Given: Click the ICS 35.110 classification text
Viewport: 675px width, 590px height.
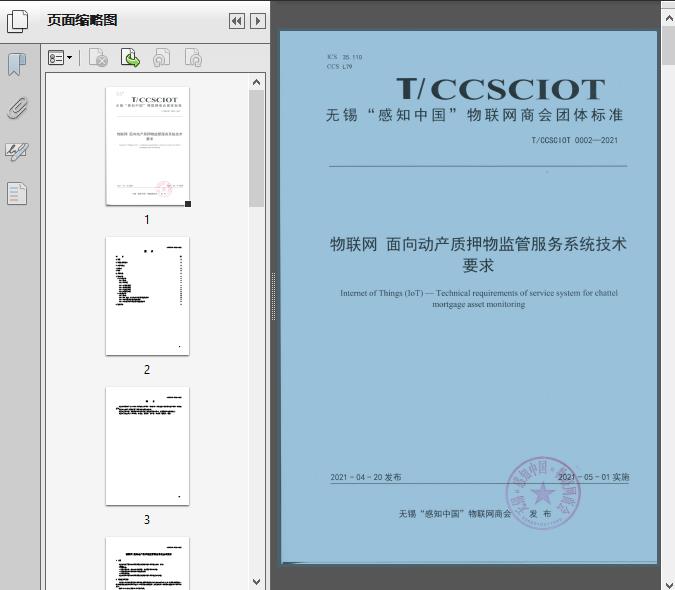Looking at the screenshot, I should 344,57.
